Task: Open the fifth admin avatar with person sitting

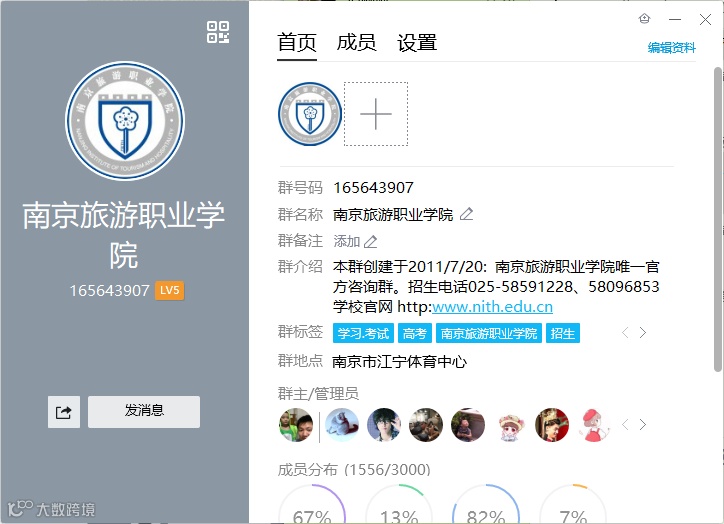Action: (x=468, y=425)
